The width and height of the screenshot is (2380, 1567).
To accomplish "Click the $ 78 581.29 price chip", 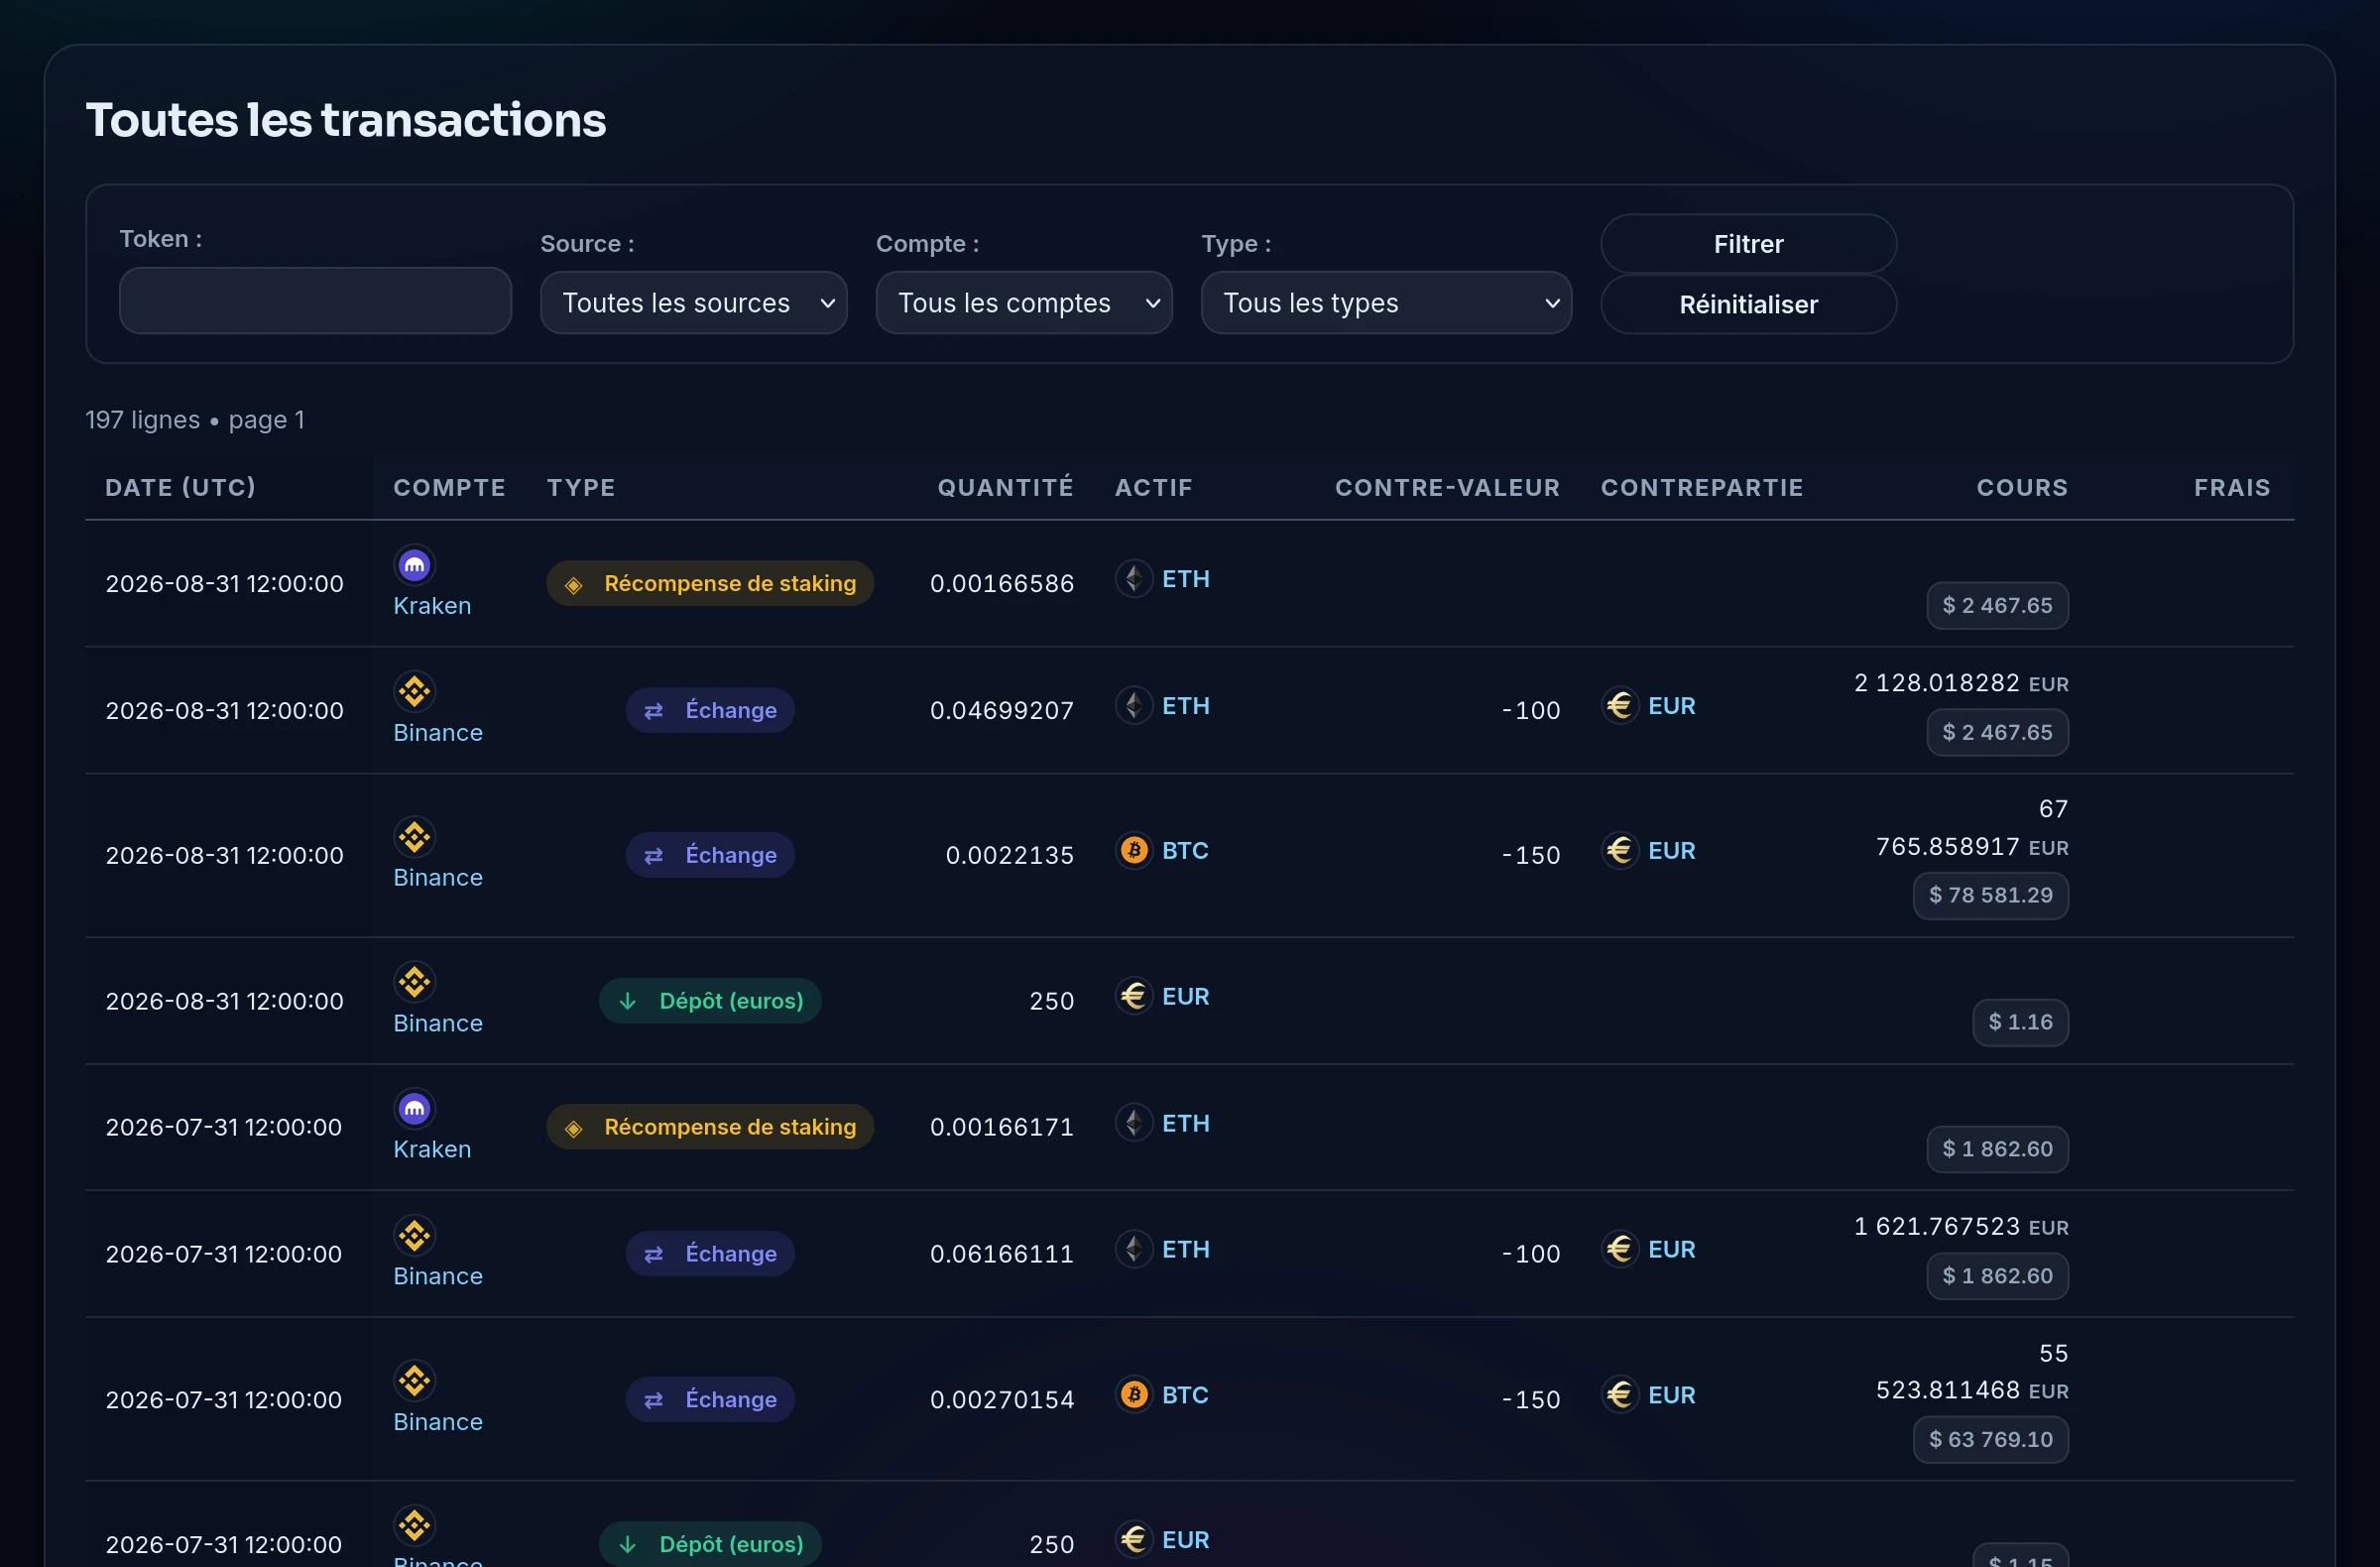I will (x=1990, y=895).
